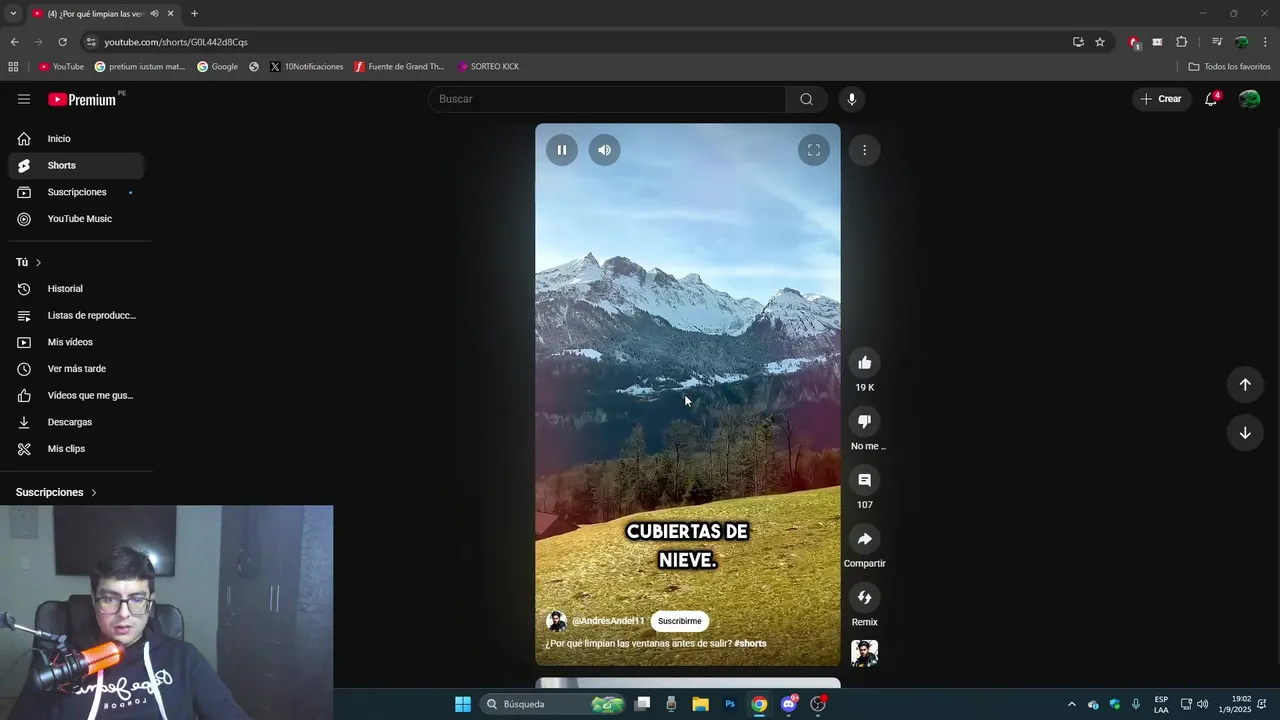The width and height of the screenshot is (1280, 720).
Task: Open Listas de reproducción in the sidebar
Action: click(76, 316)
